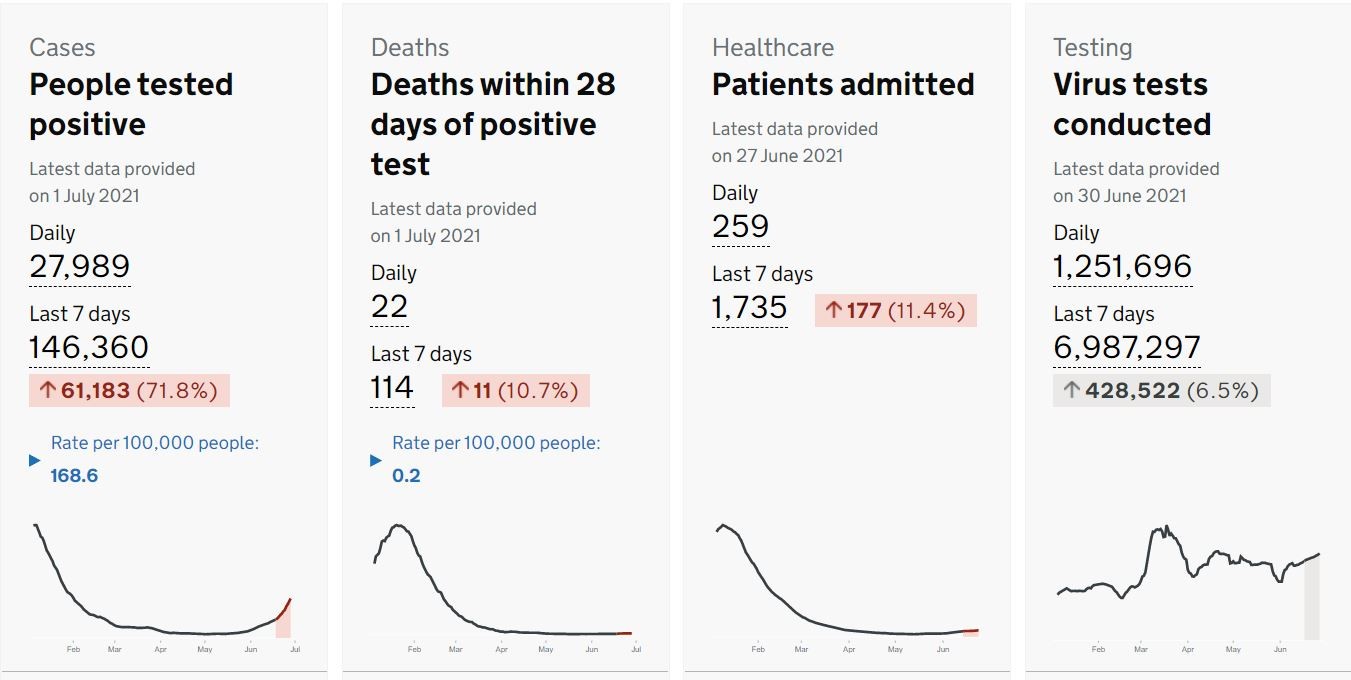The width and height of the screenshot is (1351, 680).
Task: Expand the deaths rate per 100,000 triangle
Action: point(376,460)
